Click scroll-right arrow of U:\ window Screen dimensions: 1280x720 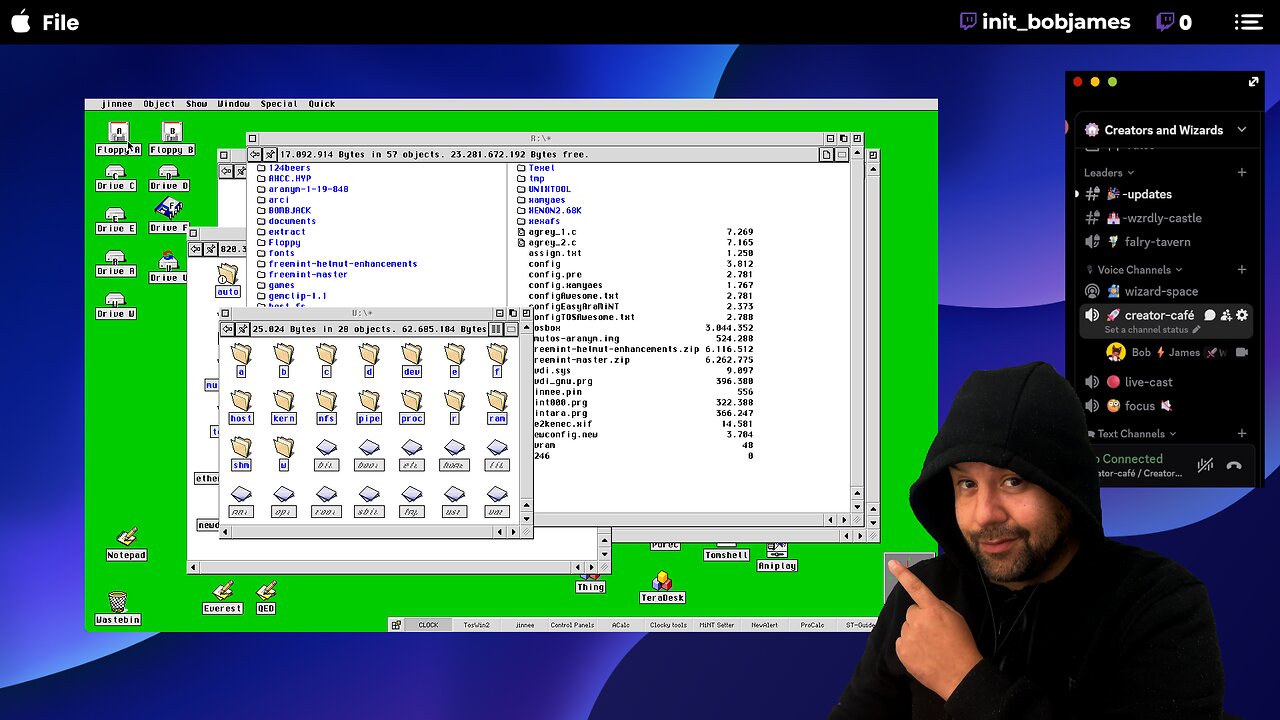pyautogui.click(x=514, y=532)
